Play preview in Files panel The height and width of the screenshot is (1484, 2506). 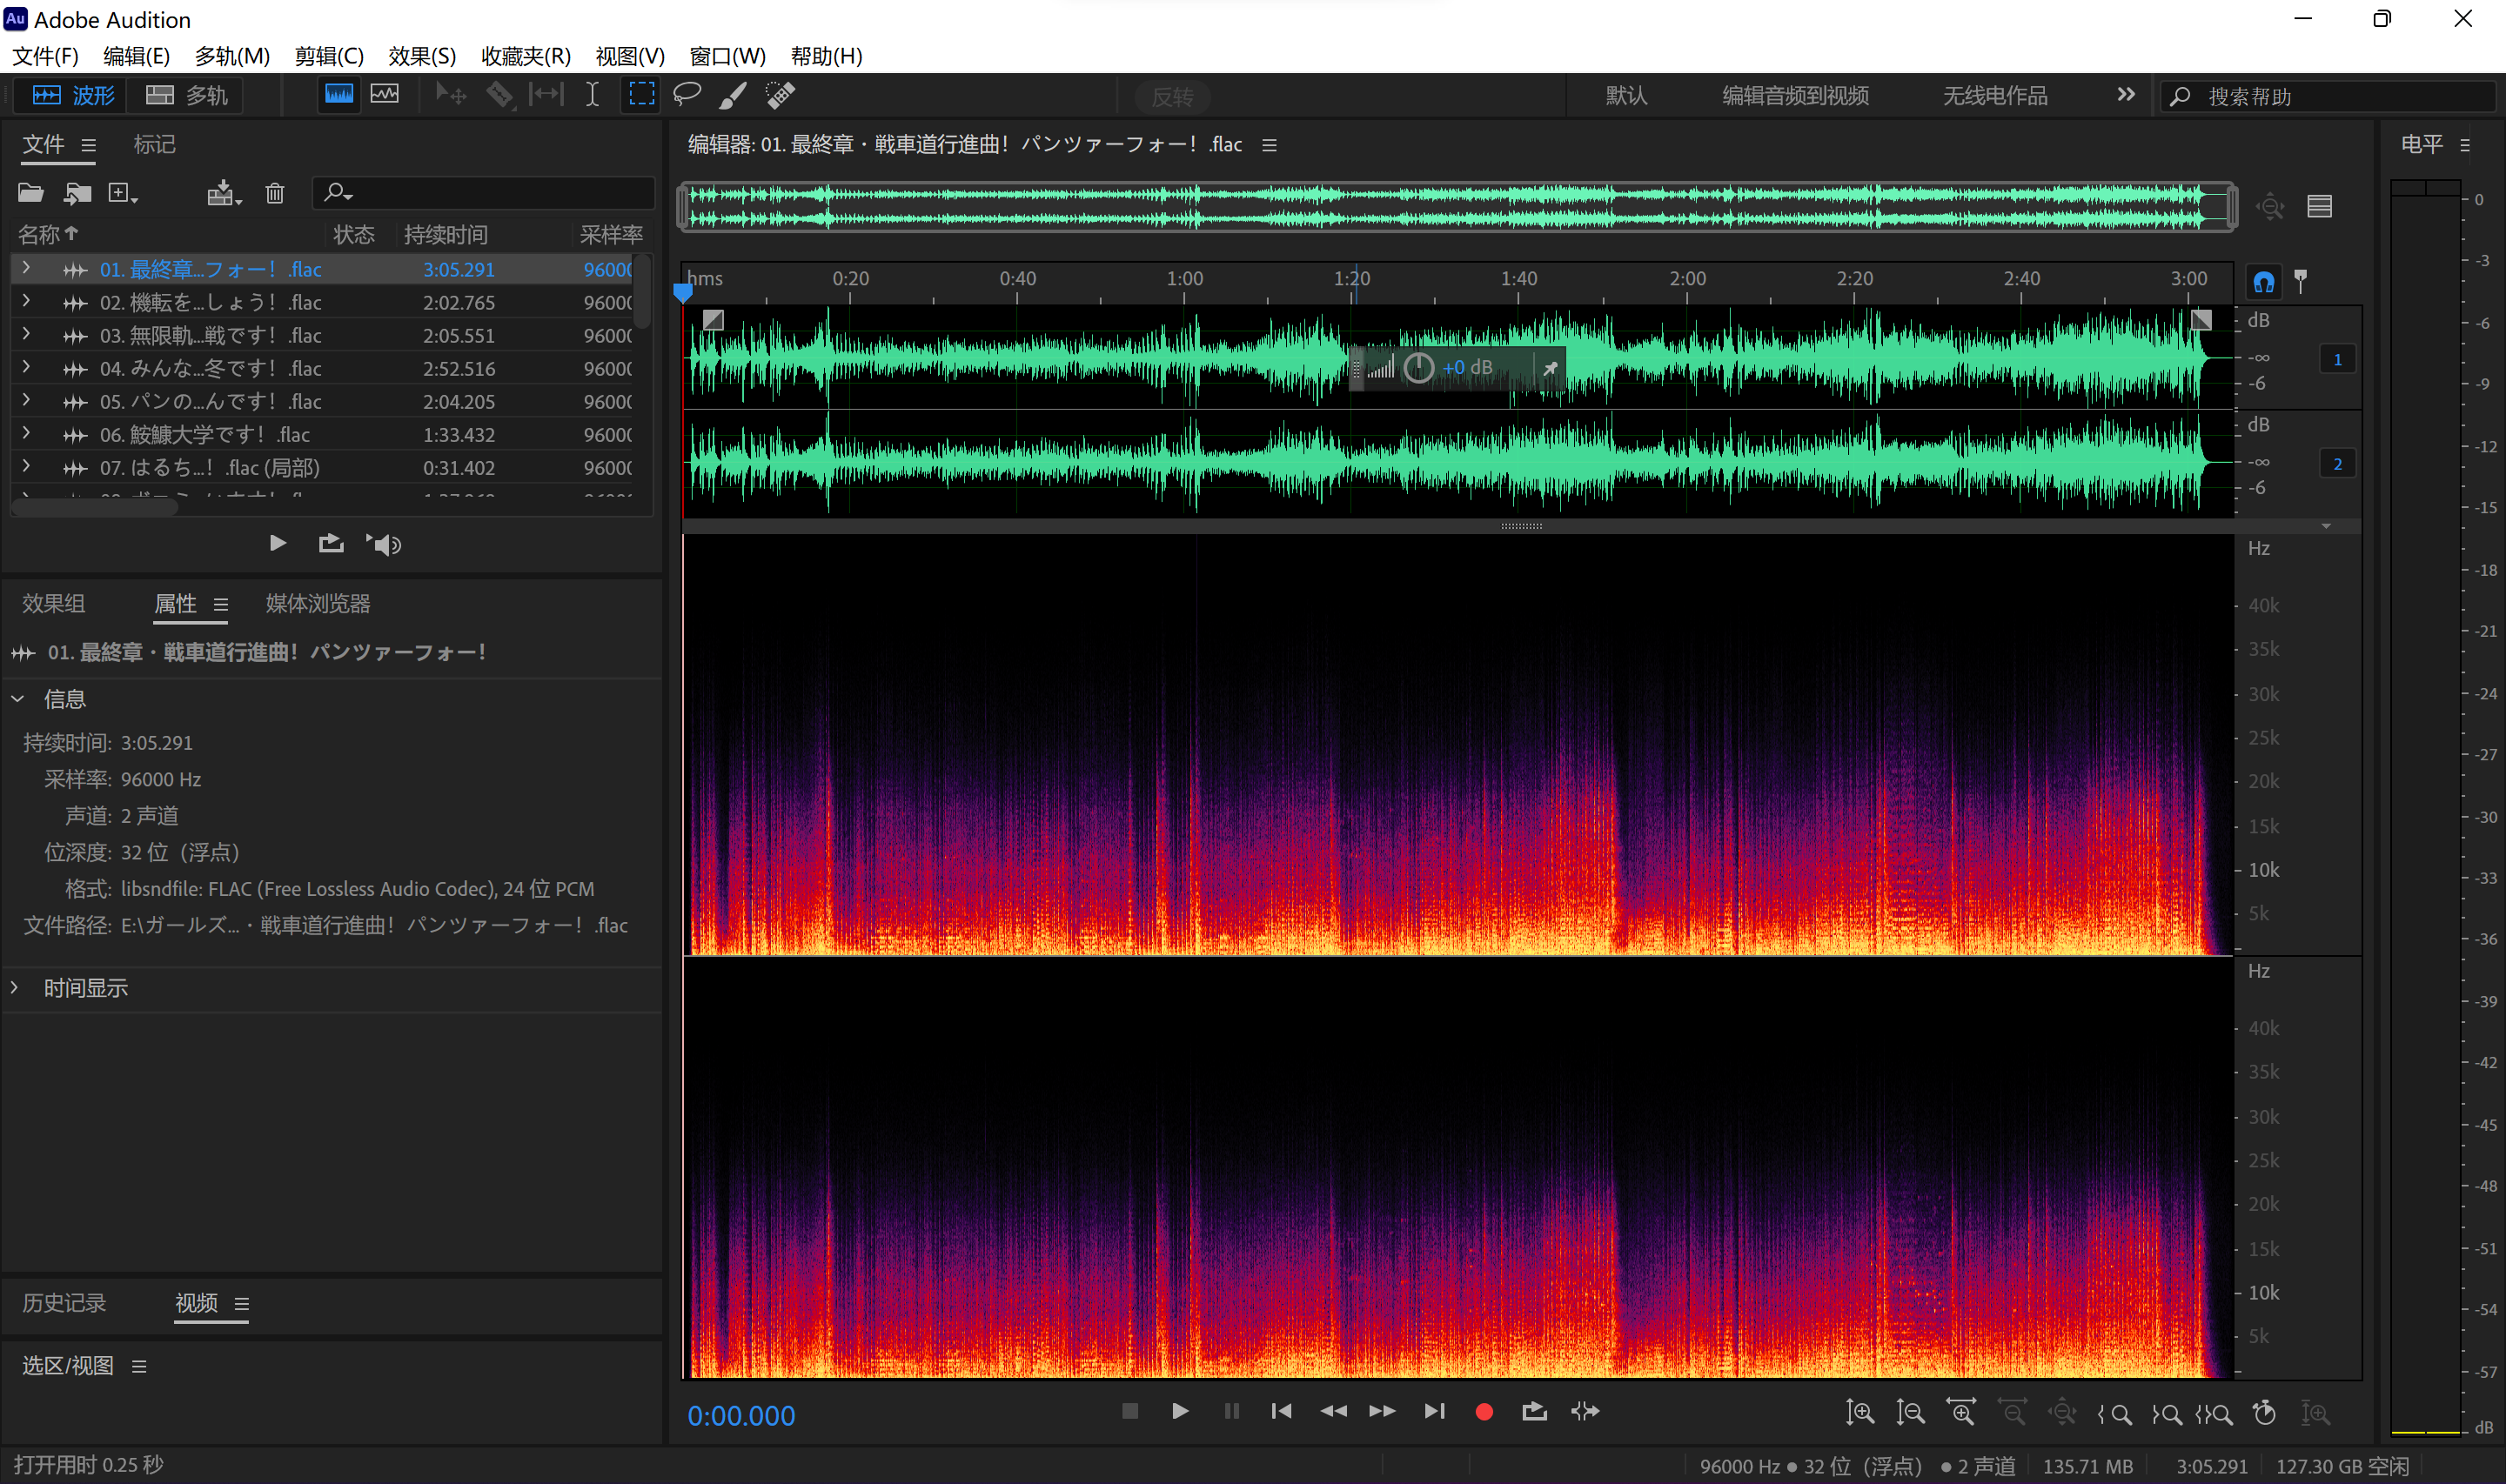278,543
